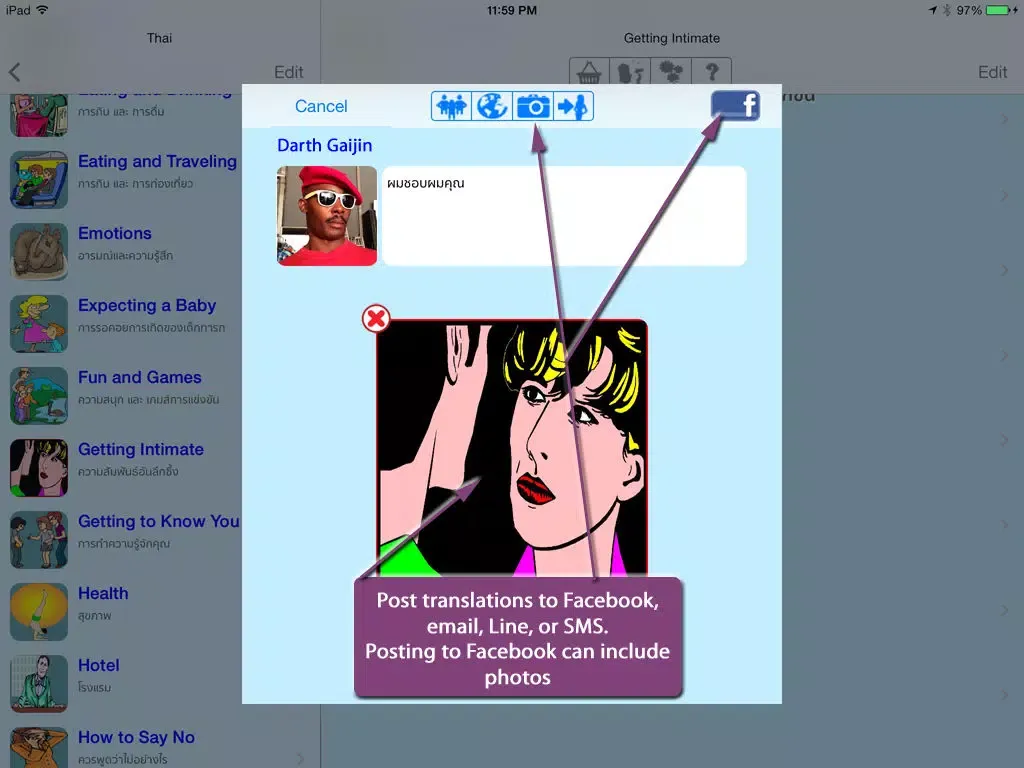Post to Facebook using the f button
The width and height of the screenshot is (1024, 768).
point(735,105)
